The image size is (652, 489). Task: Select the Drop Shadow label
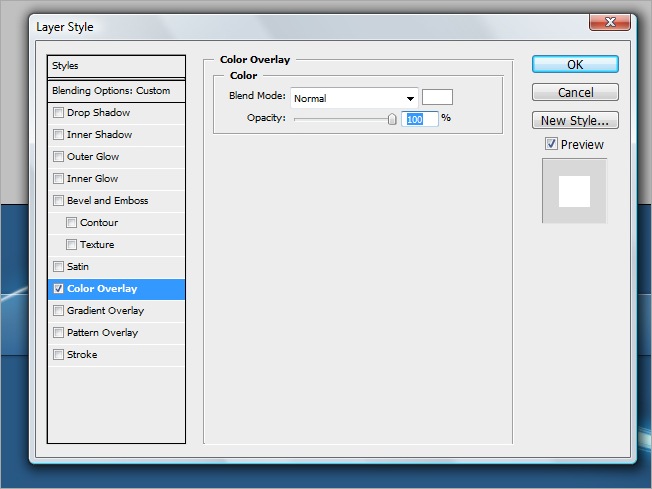coord(99,113)
